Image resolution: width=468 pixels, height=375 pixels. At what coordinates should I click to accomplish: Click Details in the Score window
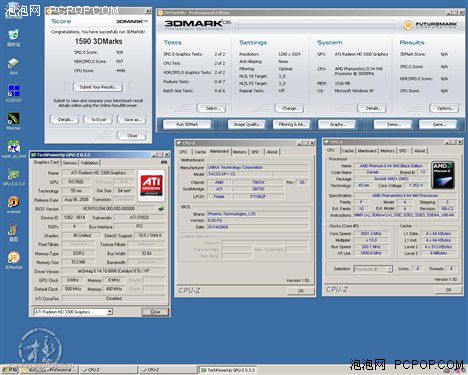pyautogui.click(x=64, y=119)
